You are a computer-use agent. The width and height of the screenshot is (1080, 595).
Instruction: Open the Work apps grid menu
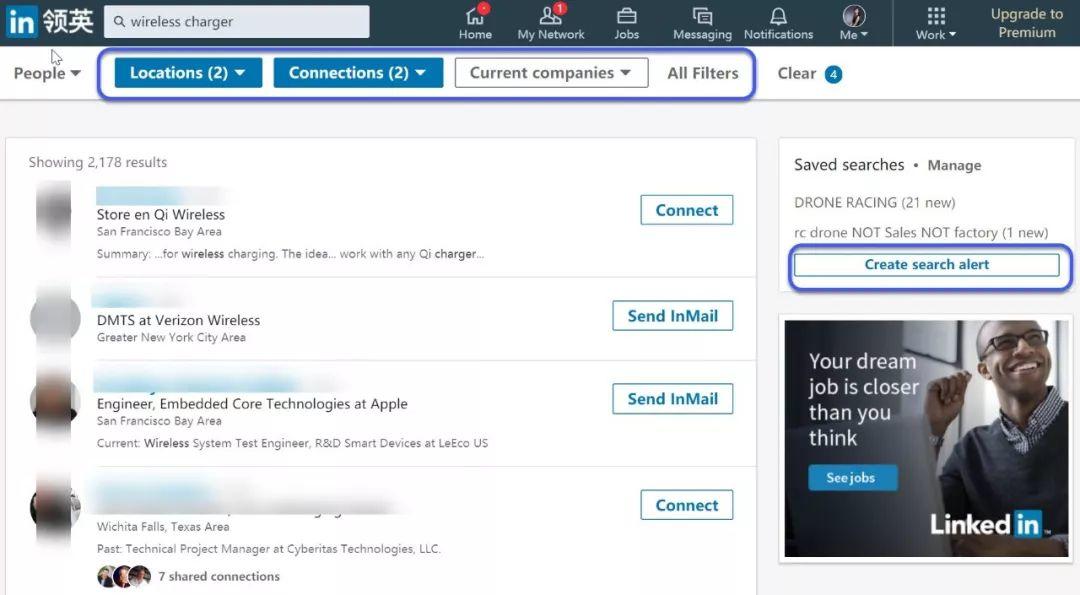935,23
